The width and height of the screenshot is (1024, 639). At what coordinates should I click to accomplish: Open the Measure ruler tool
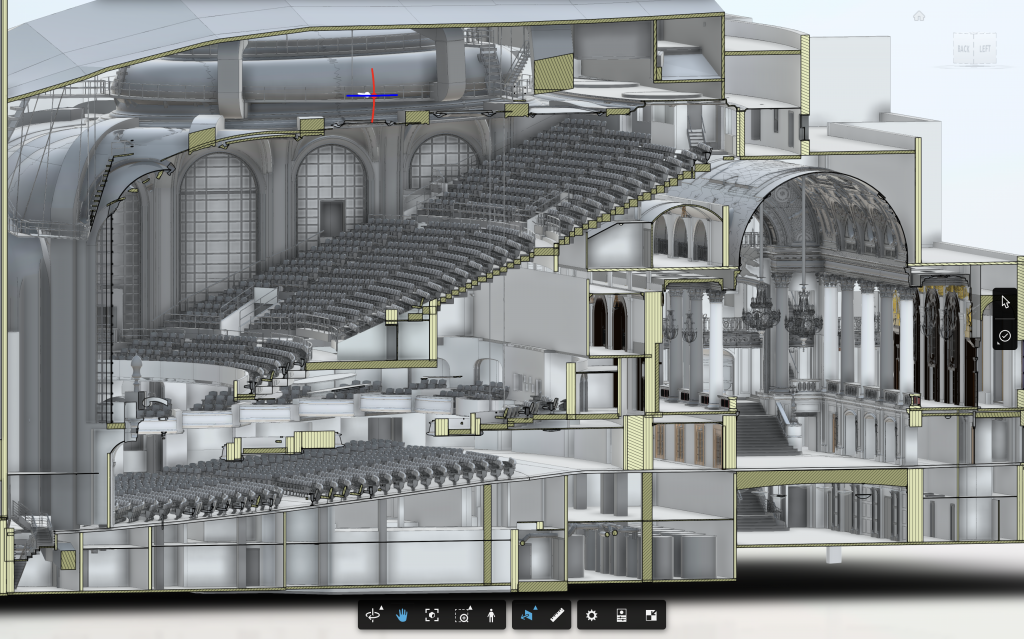(x=559, y=616)
